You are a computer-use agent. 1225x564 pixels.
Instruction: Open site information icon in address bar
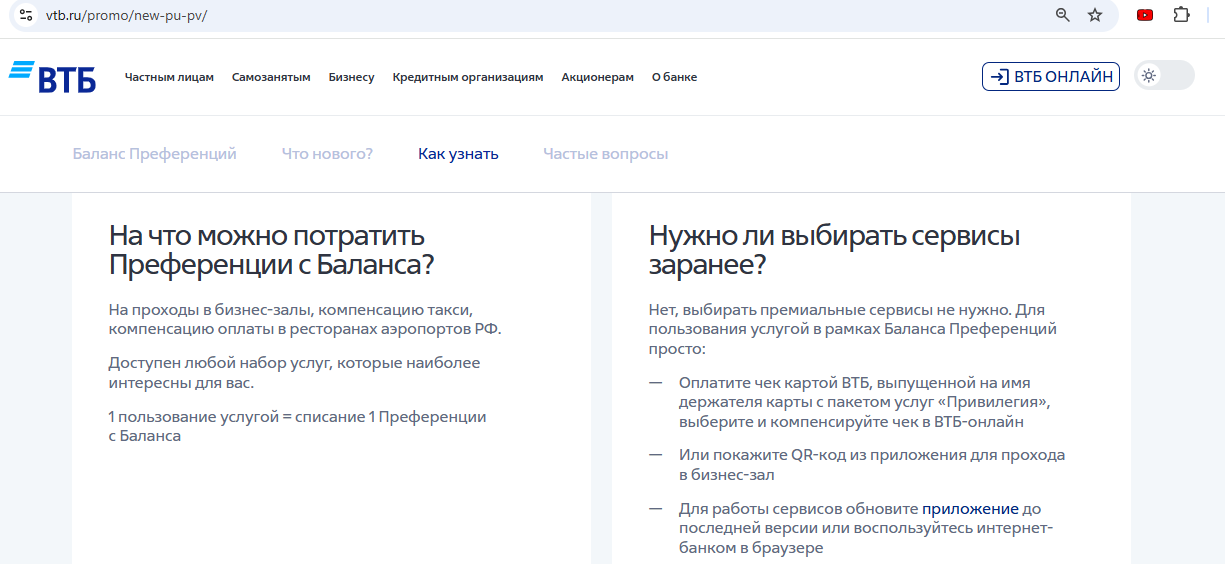coord(26,15)
